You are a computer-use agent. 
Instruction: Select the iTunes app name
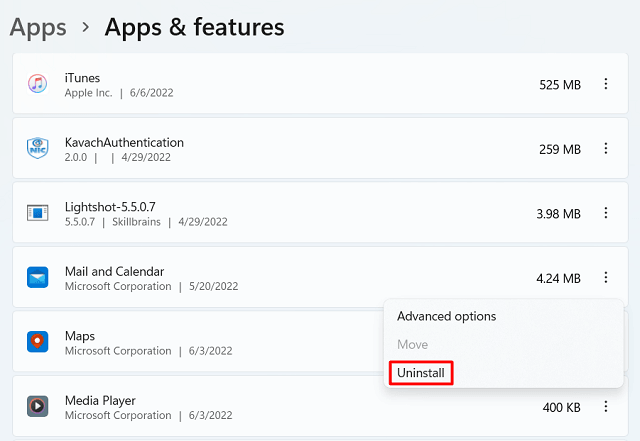(81, 77)
